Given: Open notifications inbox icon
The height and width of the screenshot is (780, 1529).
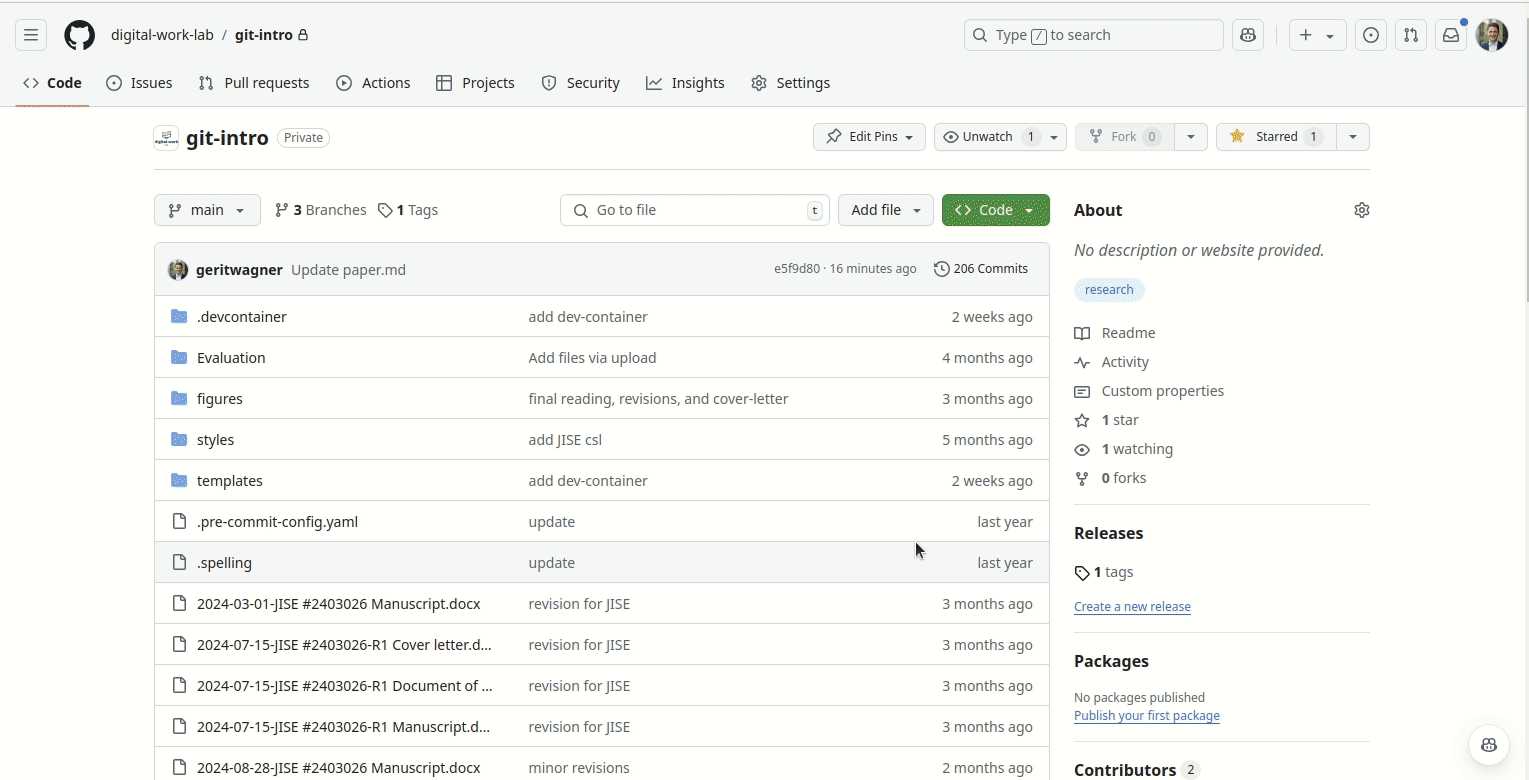Looking at the screenshot, I should pos(1451,35).
